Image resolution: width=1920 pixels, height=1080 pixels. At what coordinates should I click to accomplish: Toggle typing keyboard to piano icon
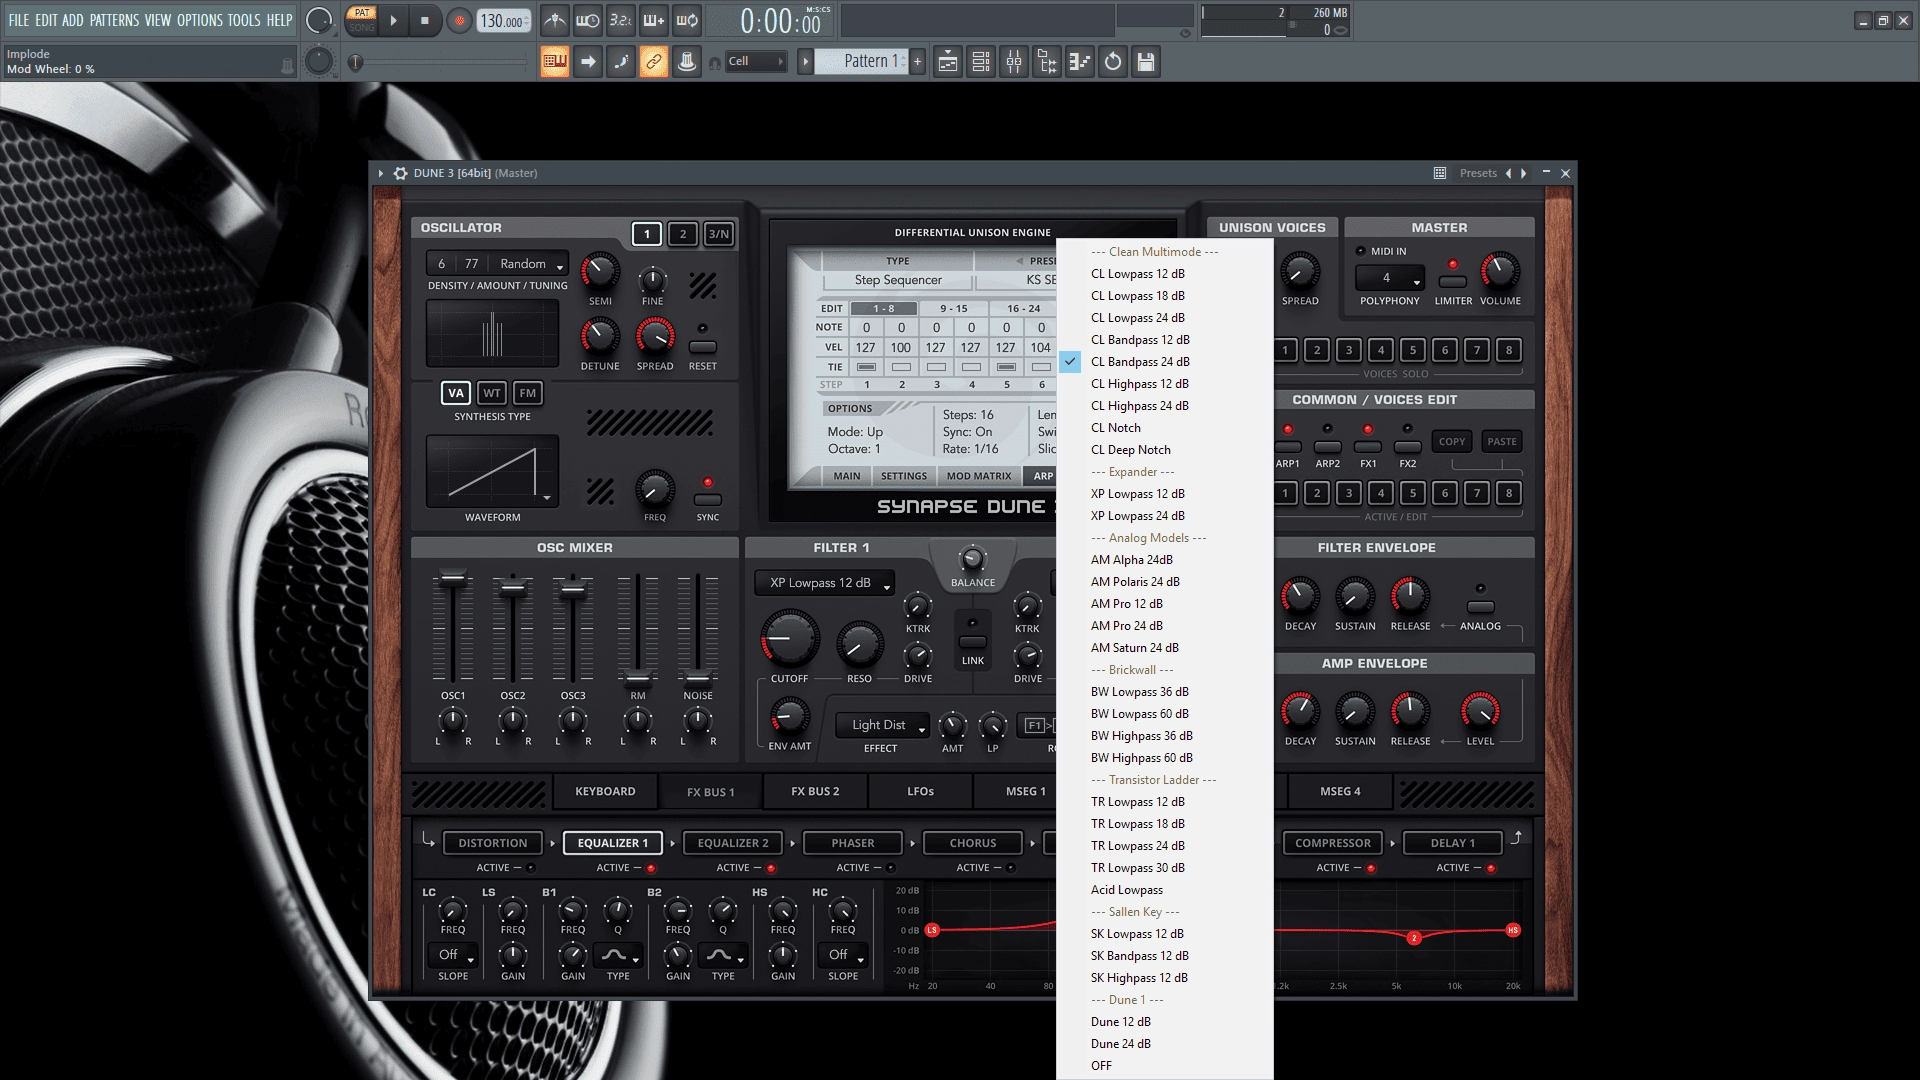point(555,62)
